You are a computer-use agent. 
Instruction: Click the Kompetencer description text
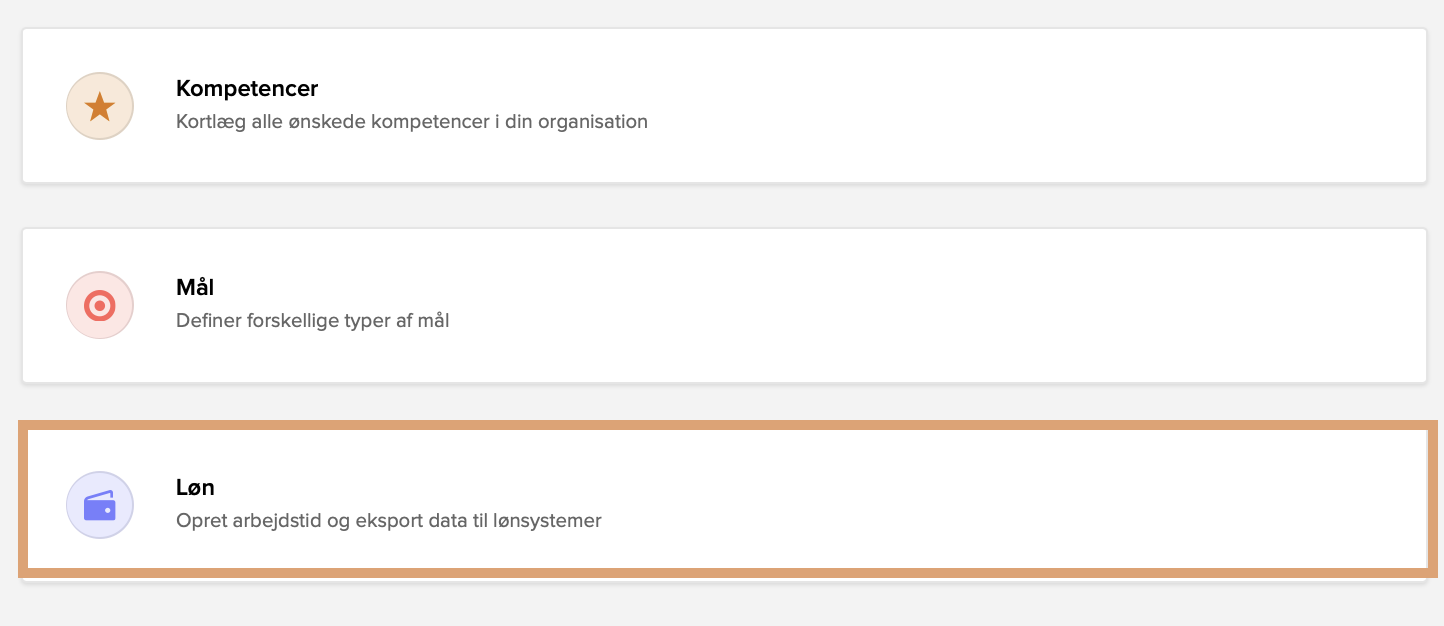tap(412, 122)
